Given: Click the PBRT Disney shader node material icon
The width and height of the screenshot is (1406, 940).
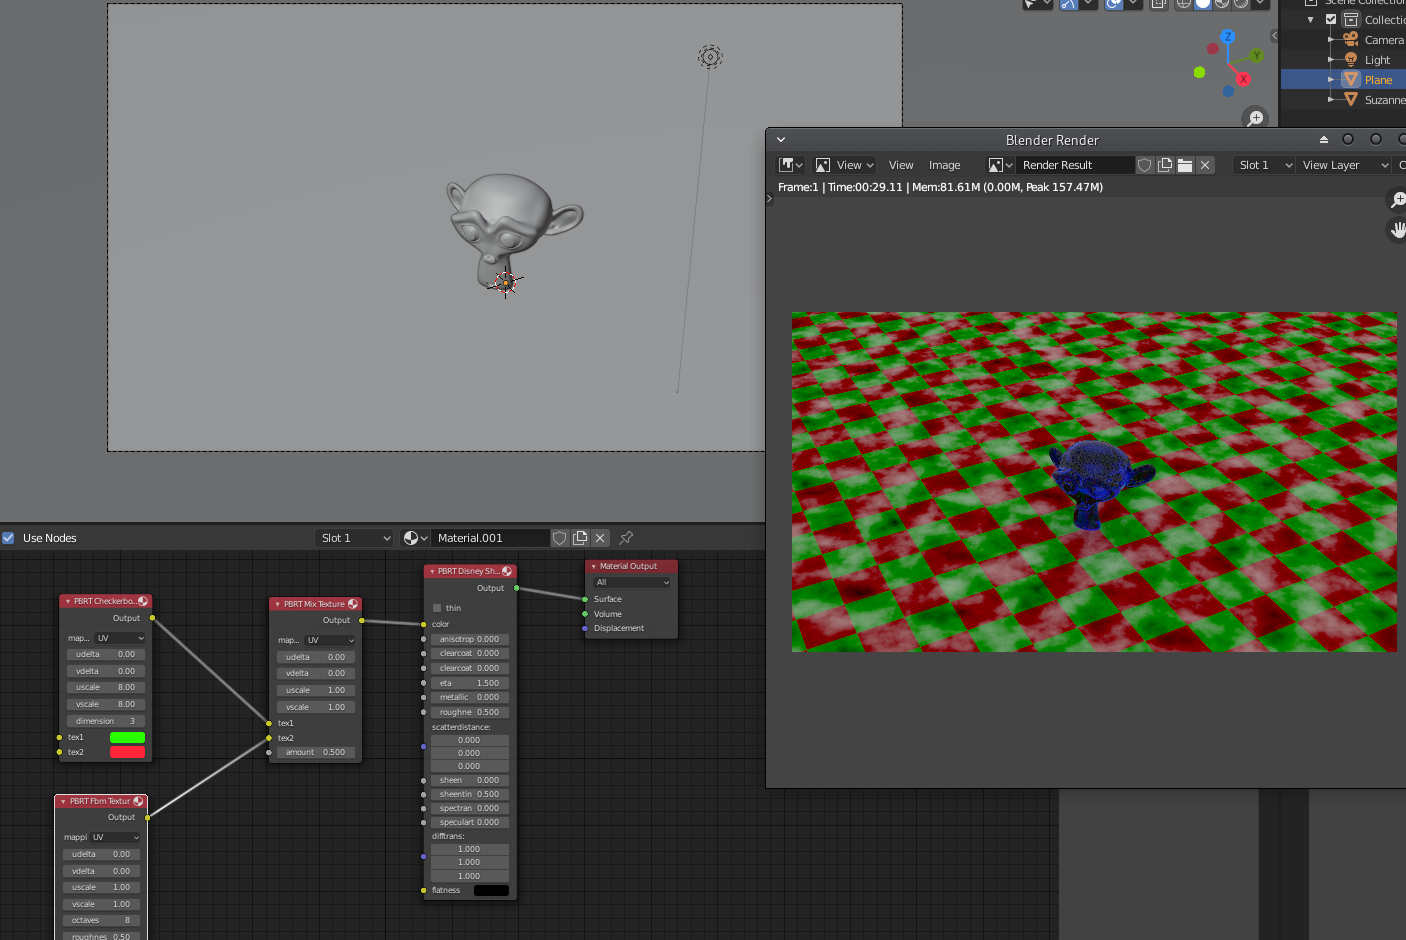Looking at the screenshot, I should click(507, 571).
